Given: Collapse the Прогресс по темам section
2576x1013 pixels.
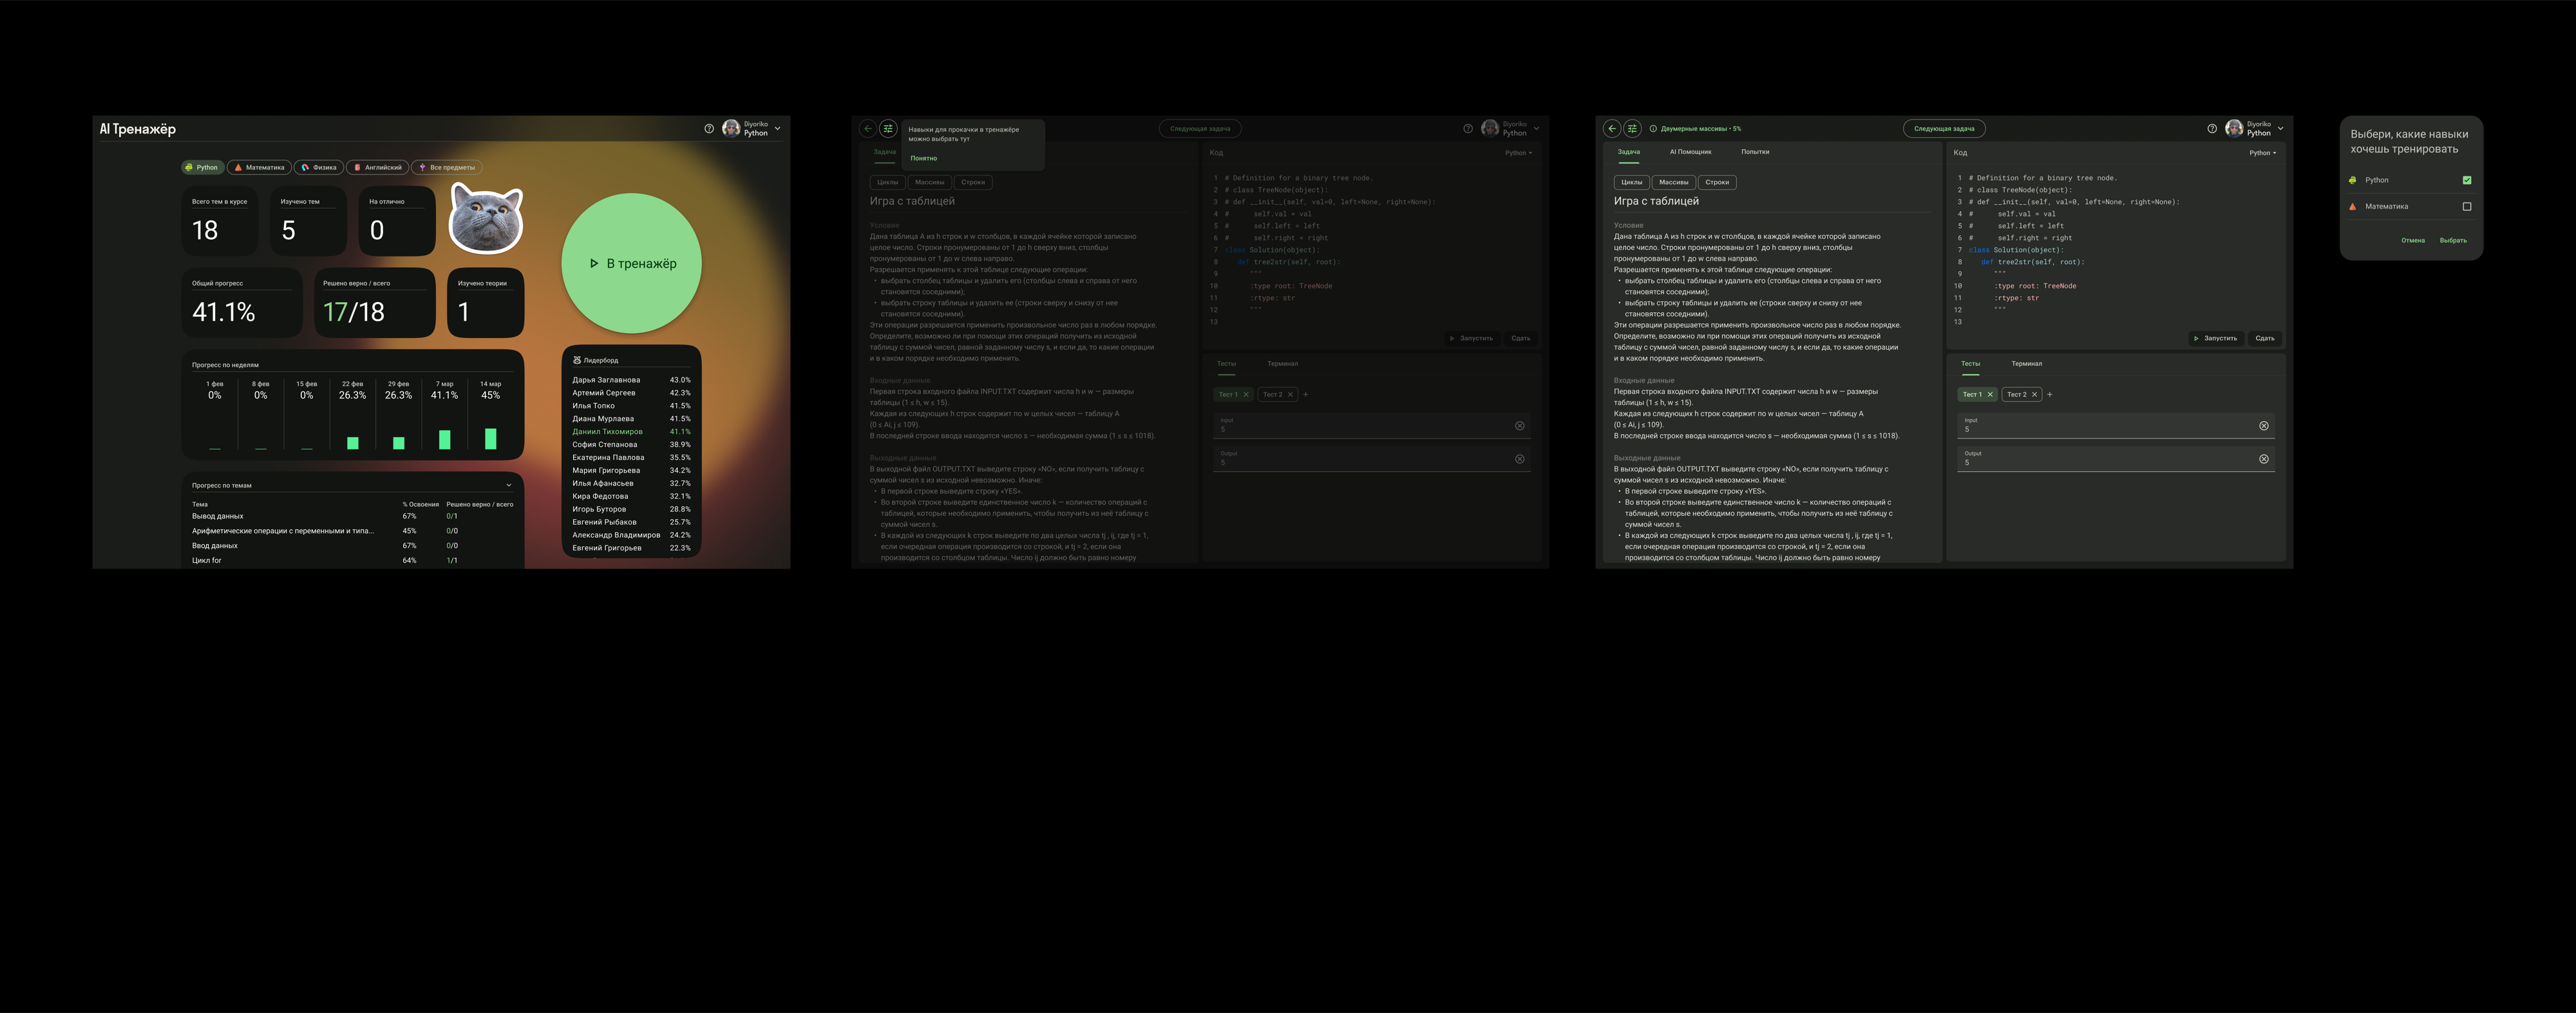Looking at the screenshot, I should coord(509,486).
